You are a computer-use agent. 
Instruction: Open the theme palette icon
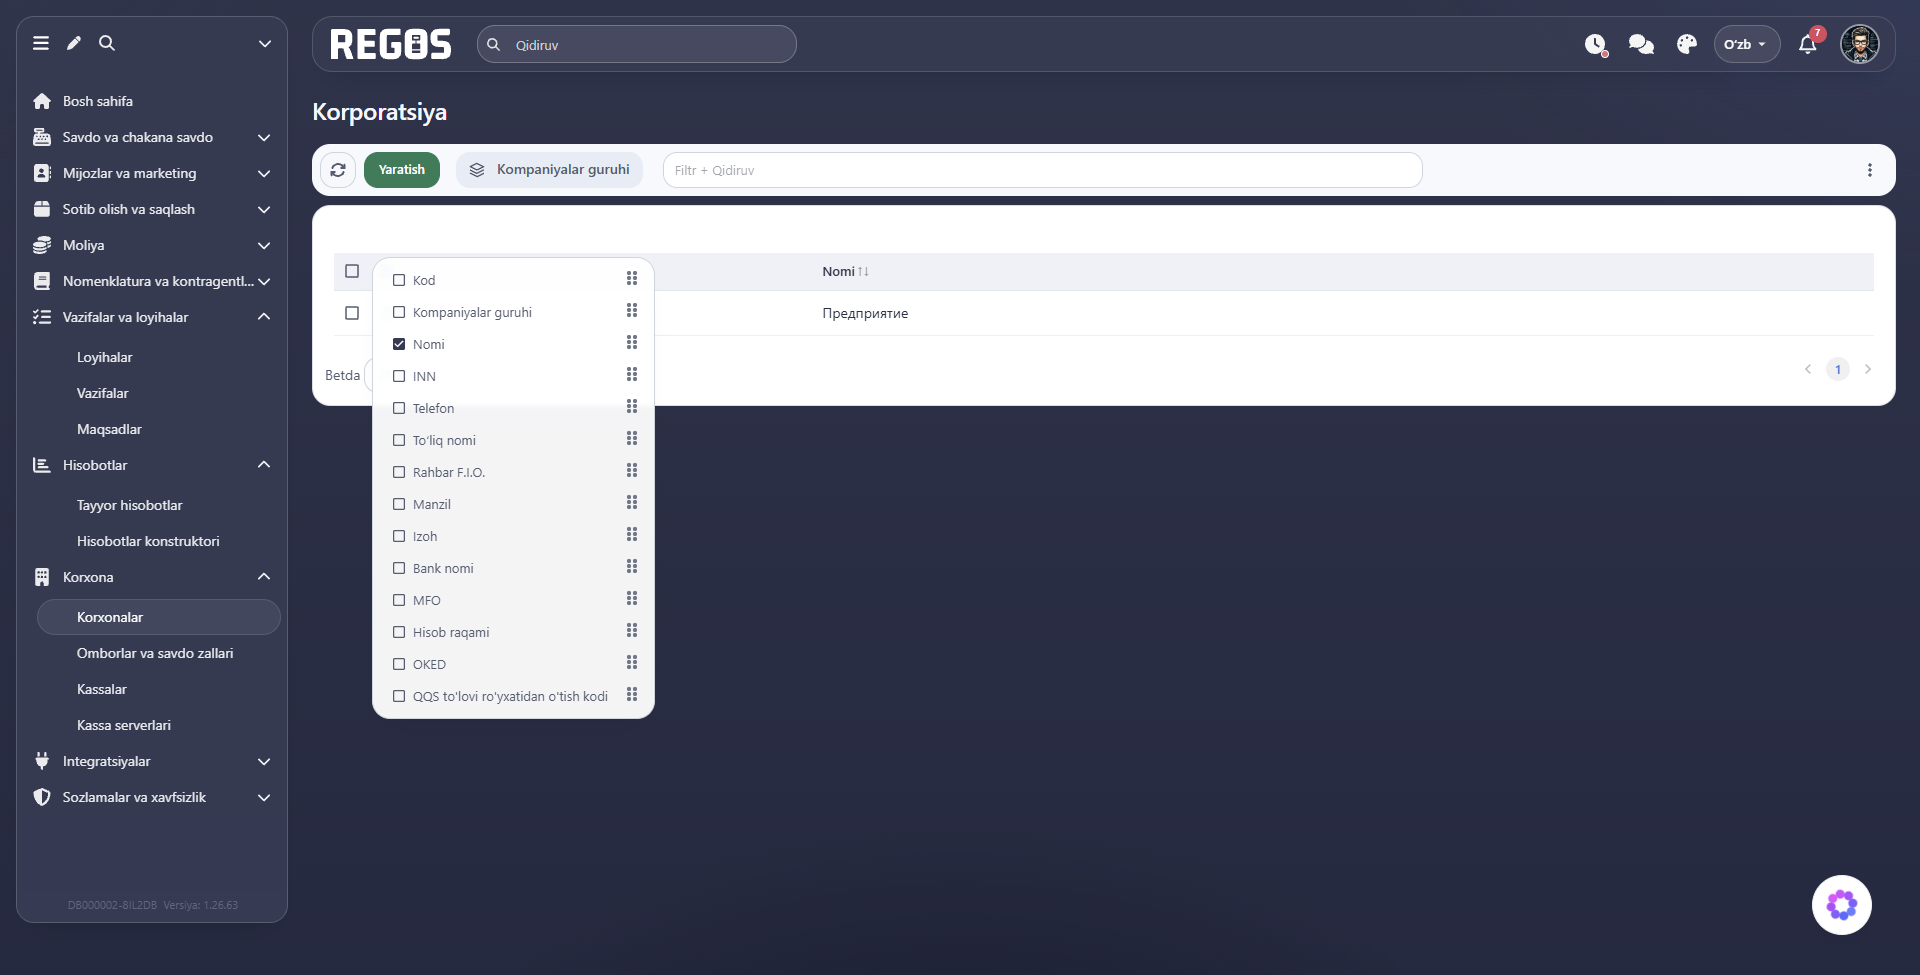[x=1687, y=44]
